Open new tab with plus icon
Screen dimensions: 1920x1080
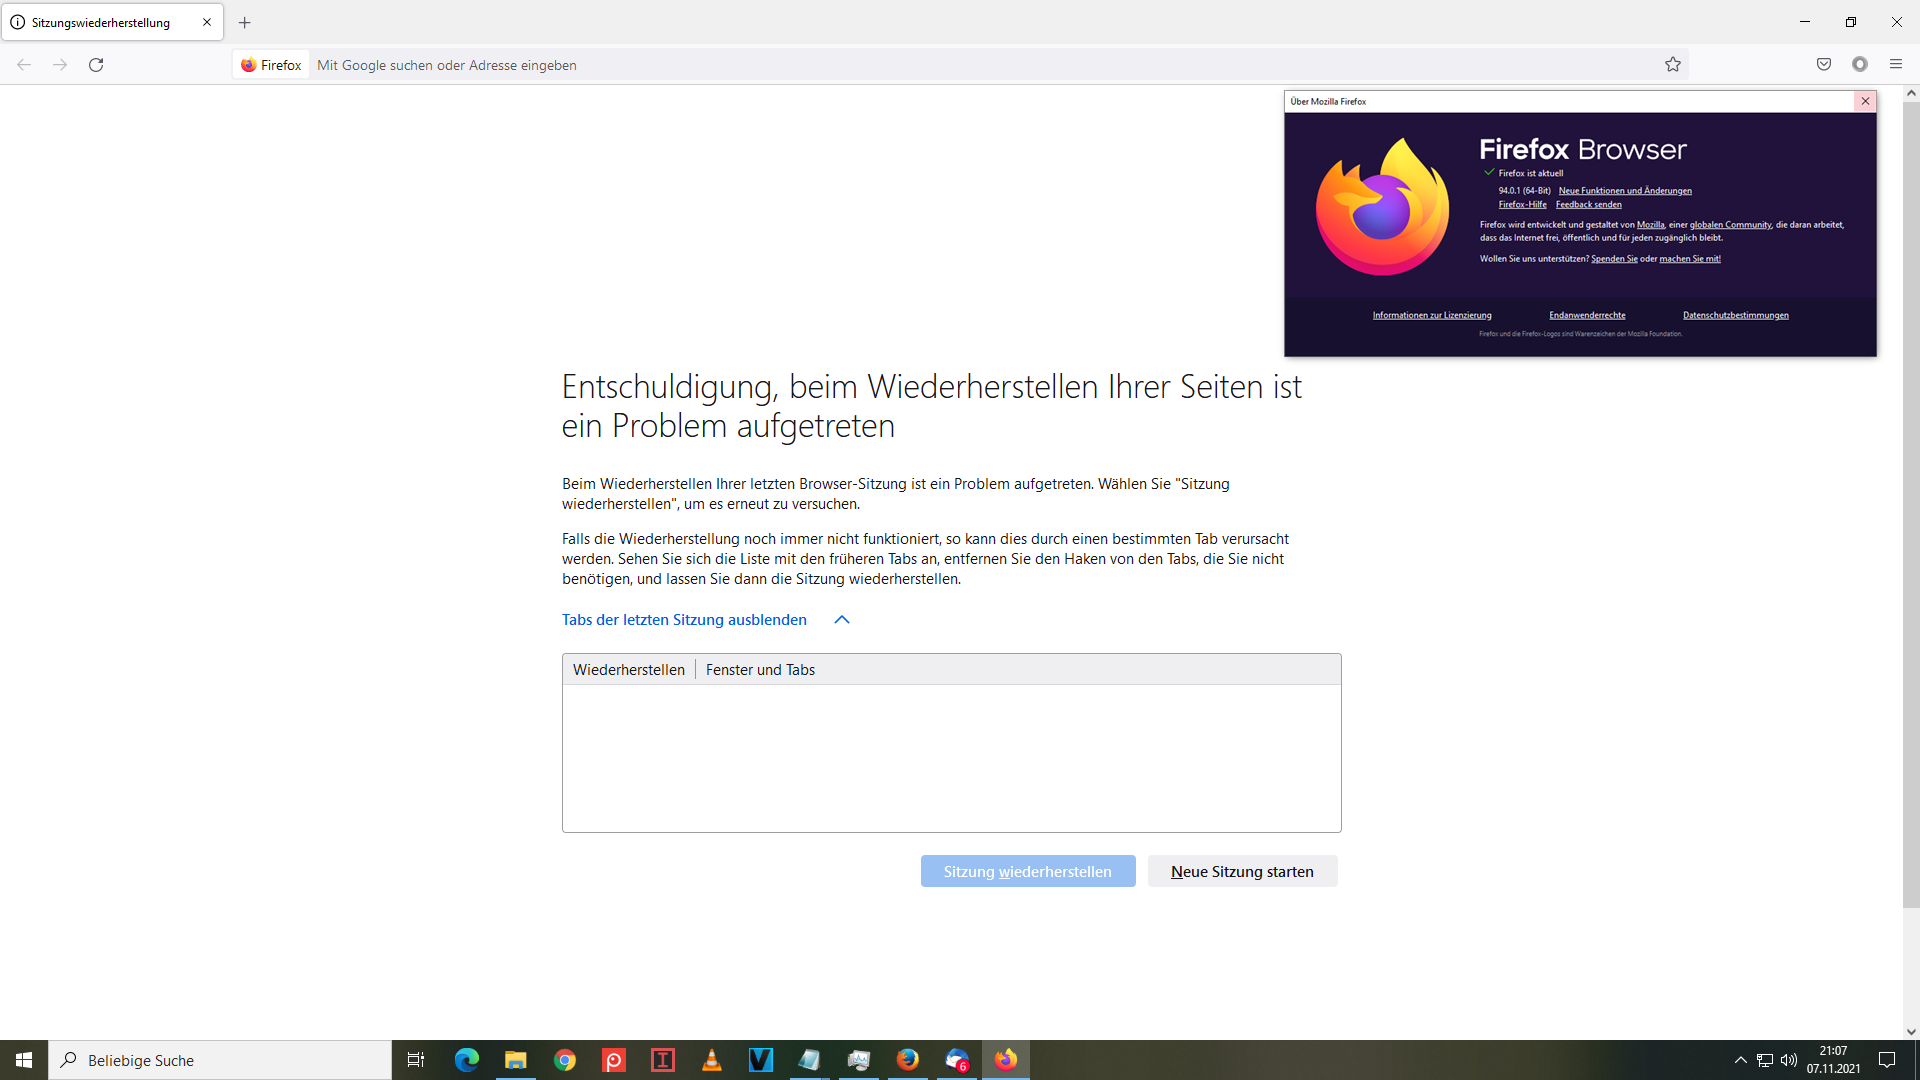click(x=245, y=22)
